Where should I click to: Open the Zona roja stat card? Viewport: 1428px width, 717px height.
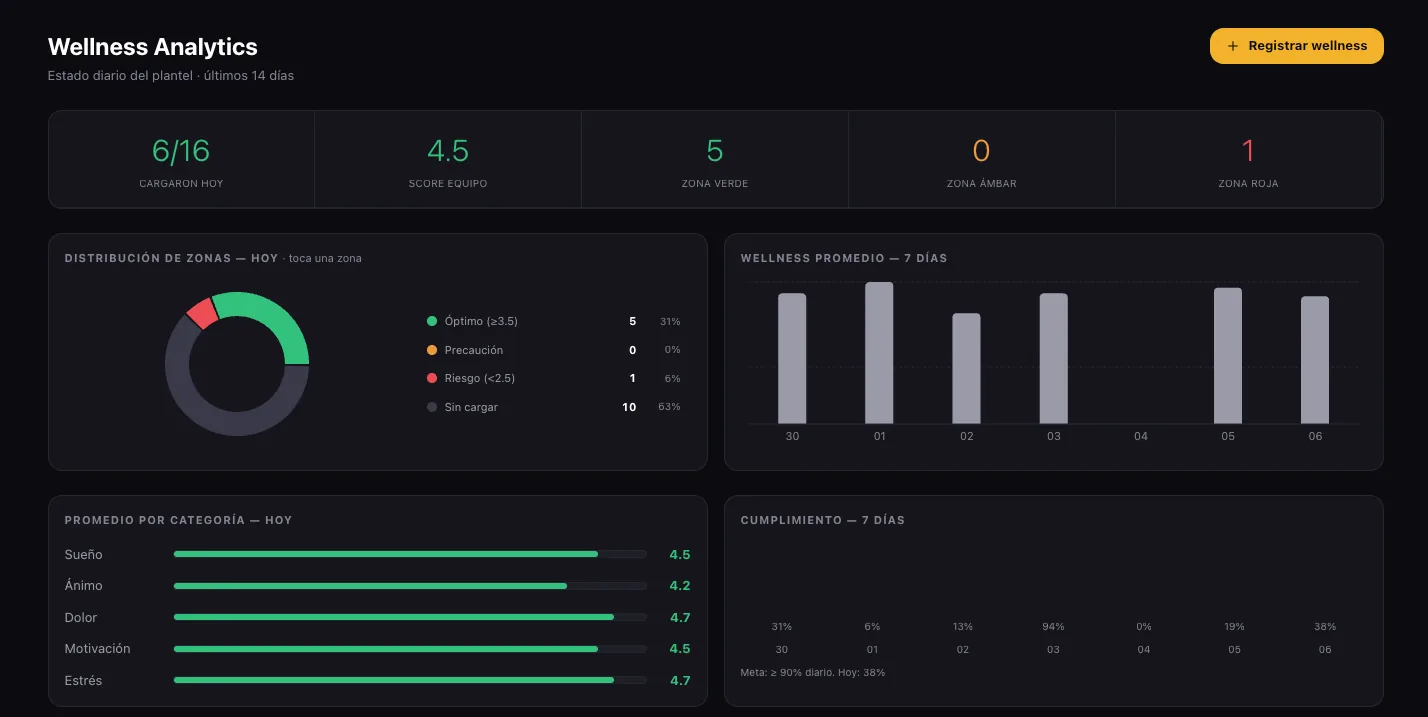click(1248, 160)
